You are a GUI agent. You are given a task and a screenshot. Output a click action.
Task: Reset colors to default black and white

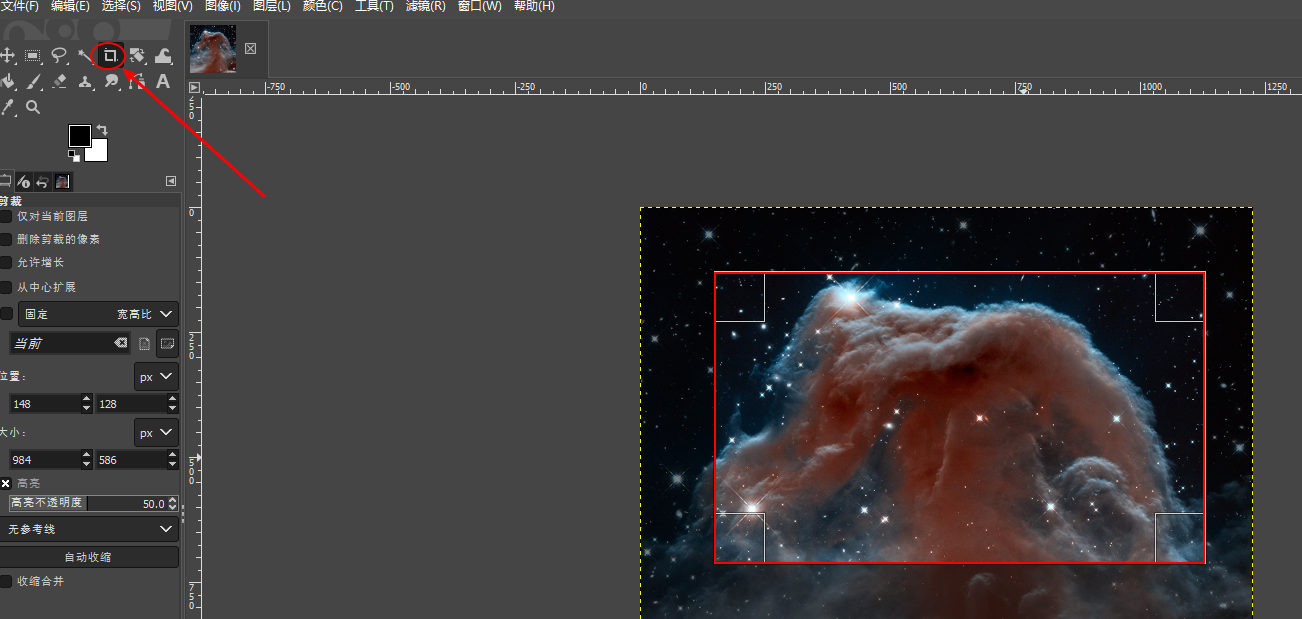pos(73,156)
